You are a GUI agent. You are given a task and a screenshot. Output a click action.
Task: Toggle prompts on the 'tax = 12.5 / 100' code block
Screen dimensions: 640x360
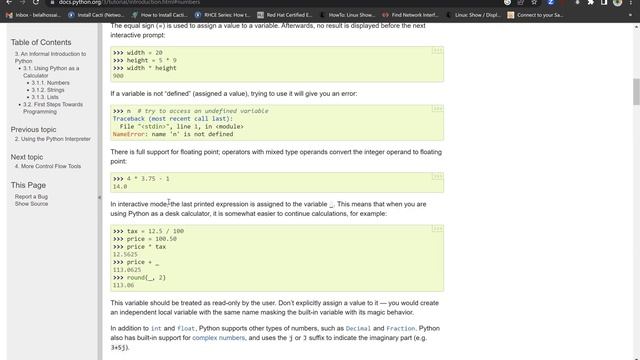click(437, 229)
